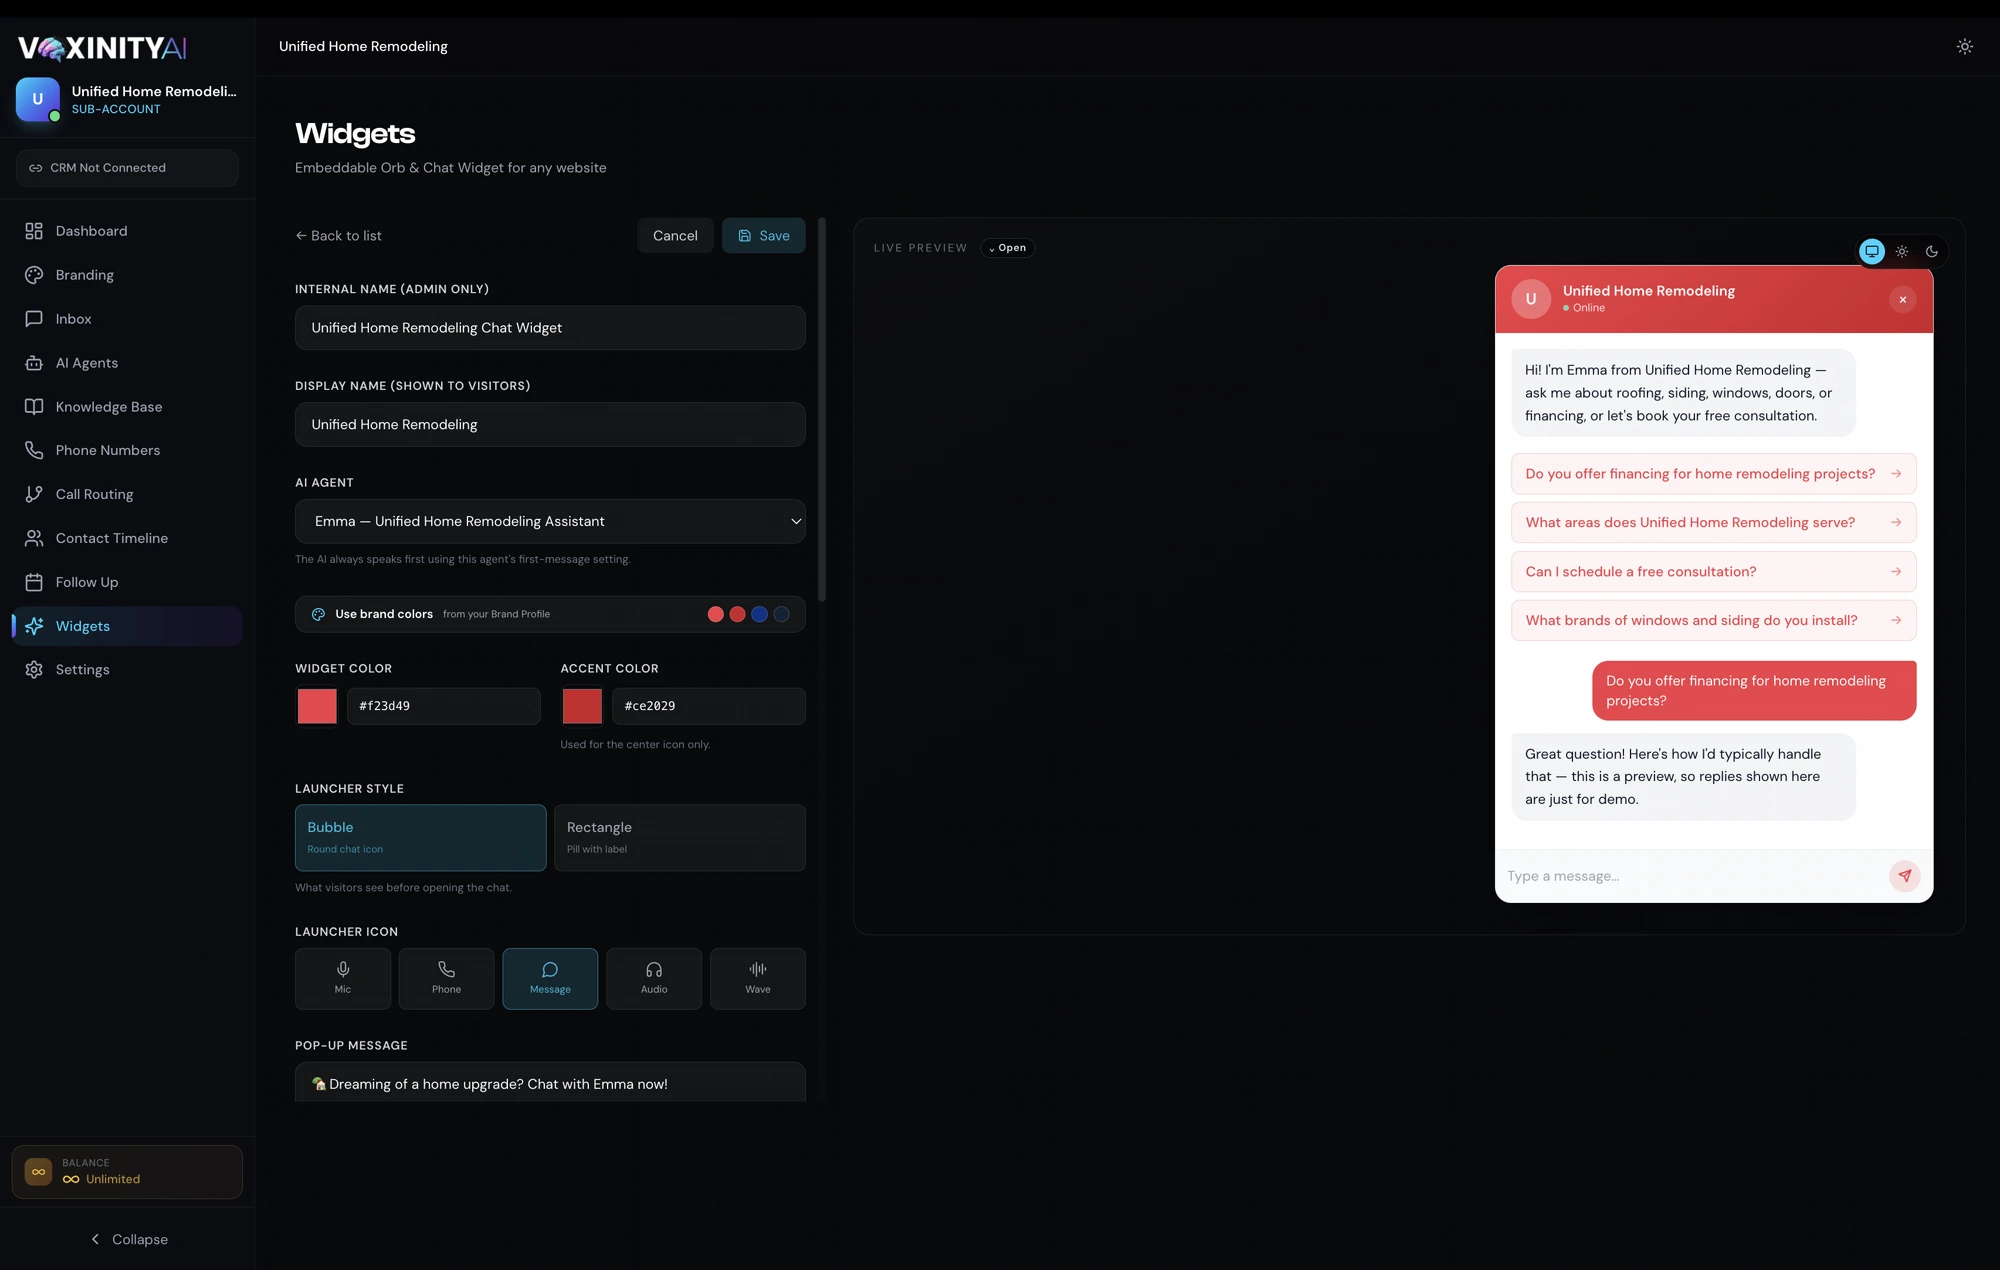Click the Unified Home Remodeling sub-account name
The image size is (2000, 1270).
[x=154, y=91]
